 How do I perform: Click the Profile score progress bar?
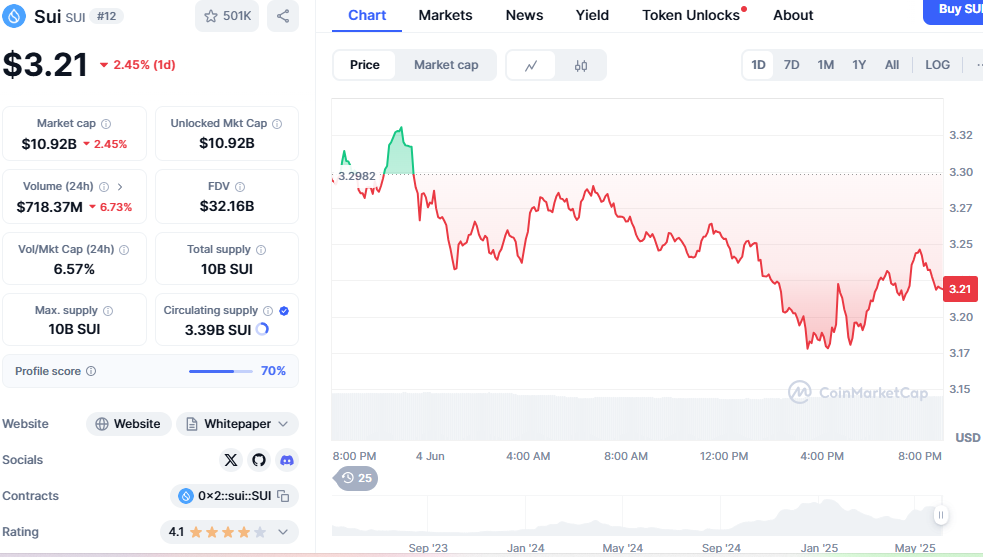[220, 371]
